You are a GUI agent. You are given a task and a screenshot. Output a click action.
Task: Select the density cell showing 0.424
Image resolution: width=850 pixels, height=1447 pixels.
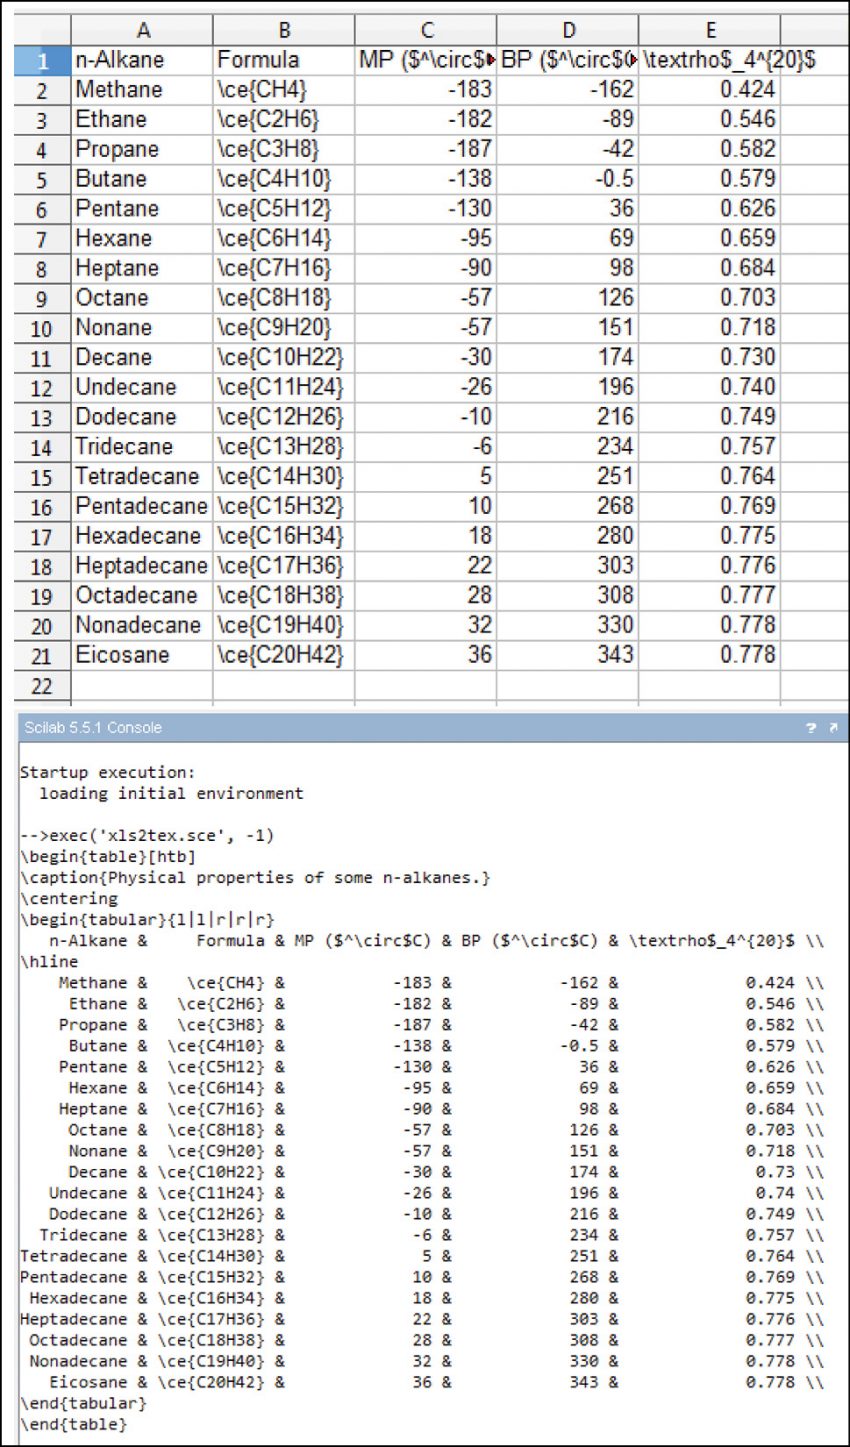[710, 89]
